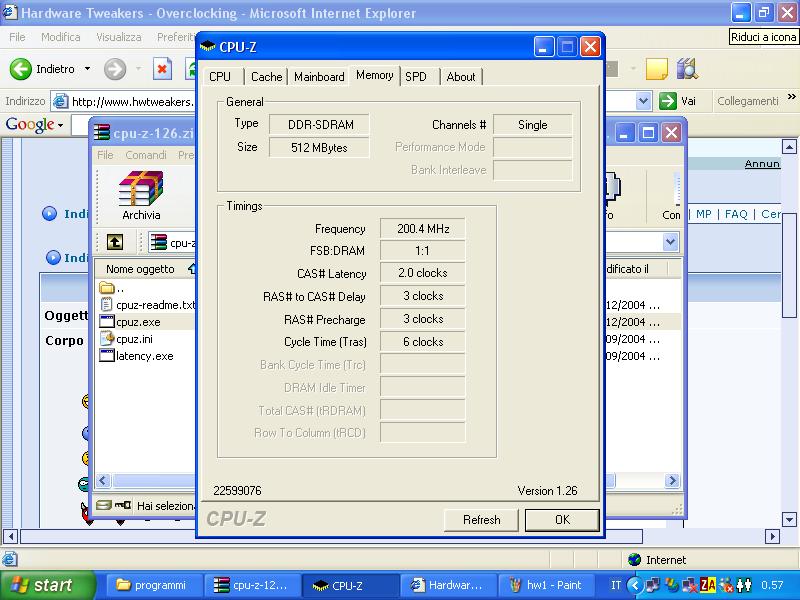Open the WinRAR path dropdown arrow

coord(670,242)
